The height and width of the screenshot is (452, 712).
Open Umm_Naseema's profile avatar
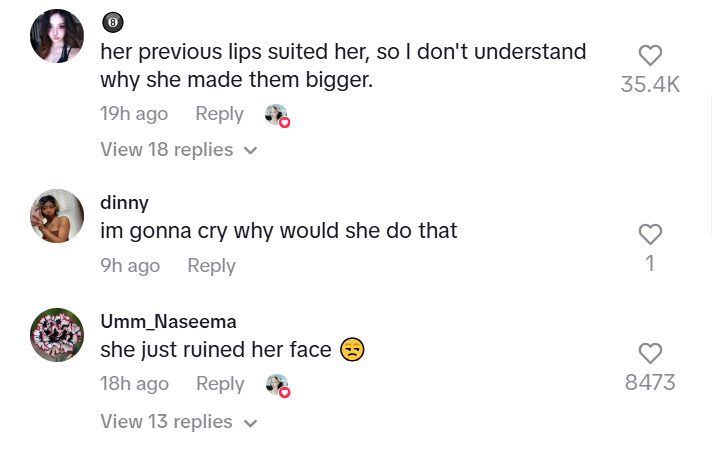click(57, 335)
